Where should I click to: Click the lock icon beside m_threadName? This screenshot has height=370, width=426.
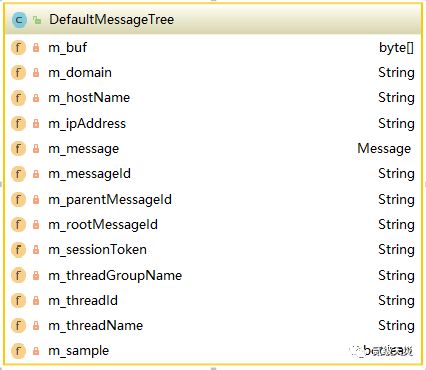point(36,326)
